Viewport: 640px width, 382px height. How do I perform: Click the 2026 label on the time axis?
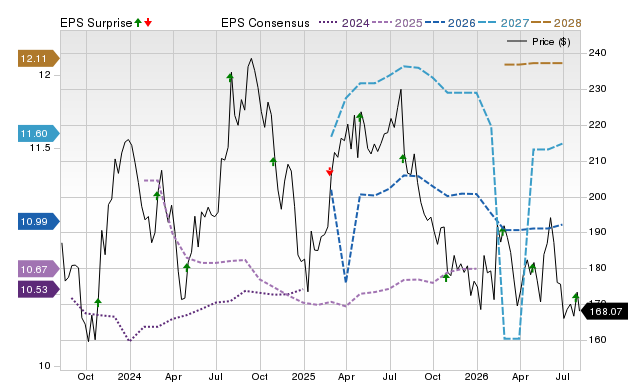pyautogui.click(x=477, y=376)
